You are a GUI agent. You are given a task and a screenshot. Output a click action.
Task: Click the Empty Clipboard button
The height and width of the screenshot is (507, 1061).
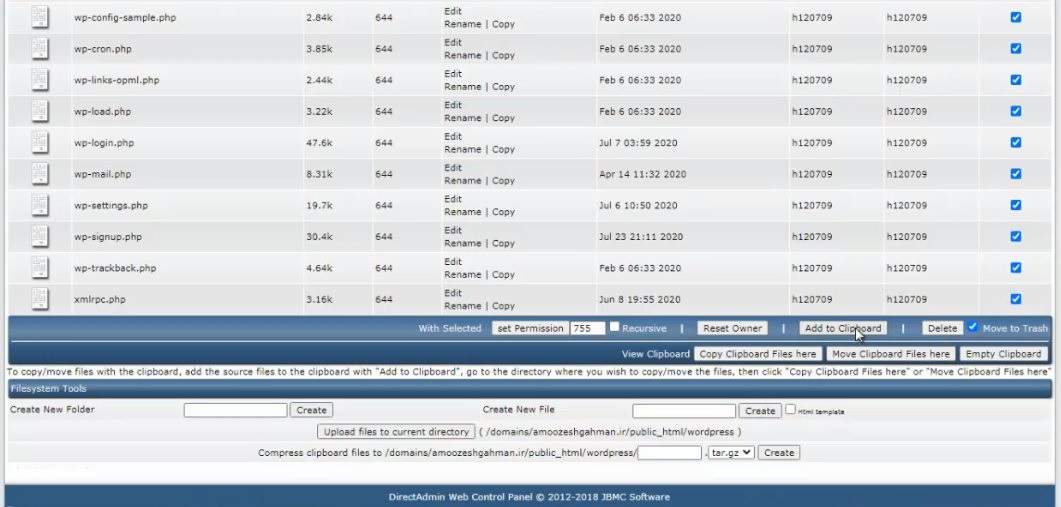pyautogui.click(x=1003, y=354)
